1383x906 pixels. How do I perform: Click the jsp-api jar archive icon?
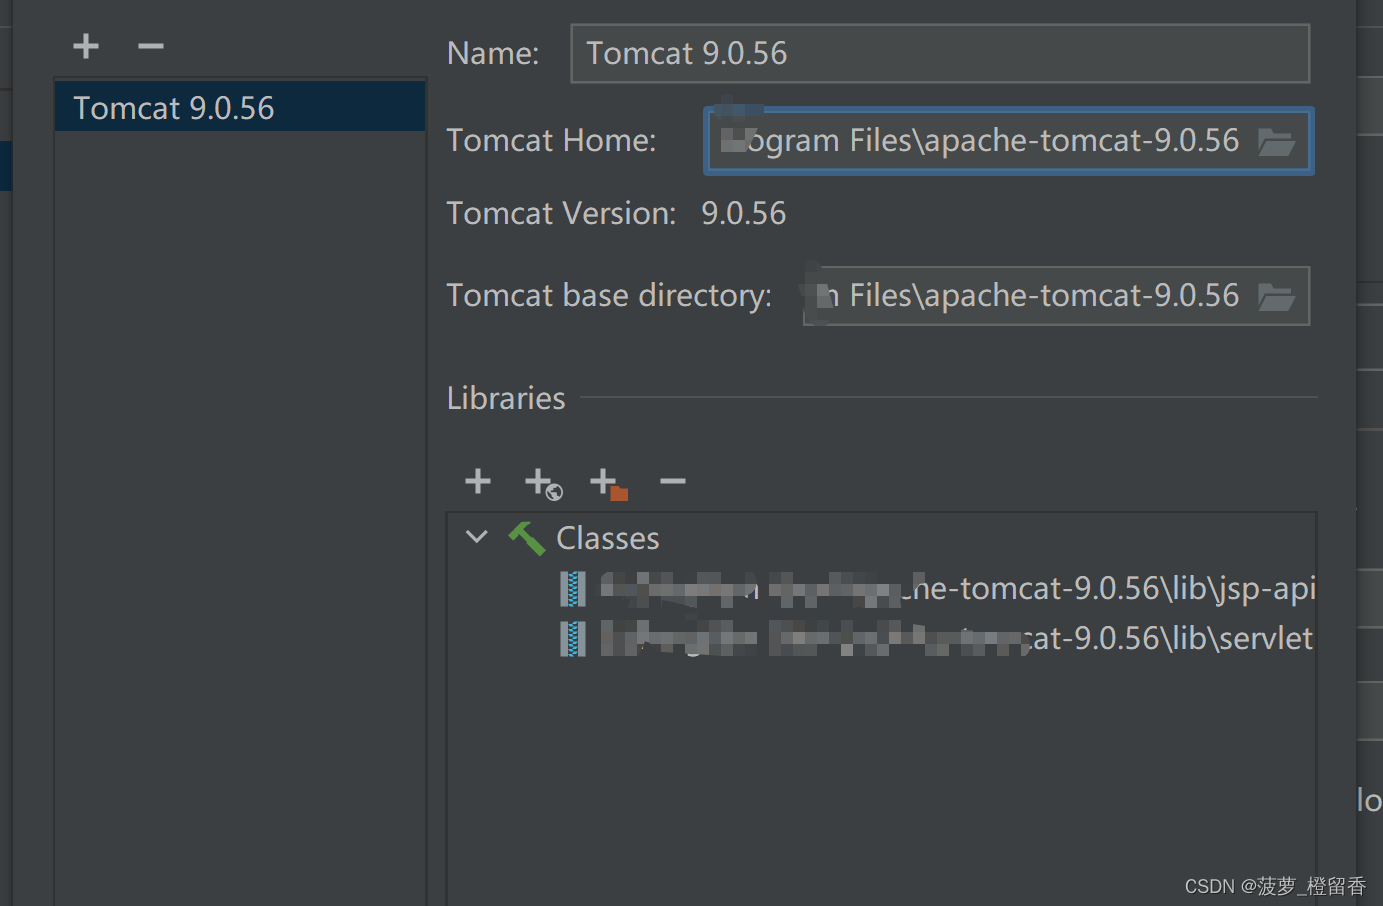(x=573, y=589)
